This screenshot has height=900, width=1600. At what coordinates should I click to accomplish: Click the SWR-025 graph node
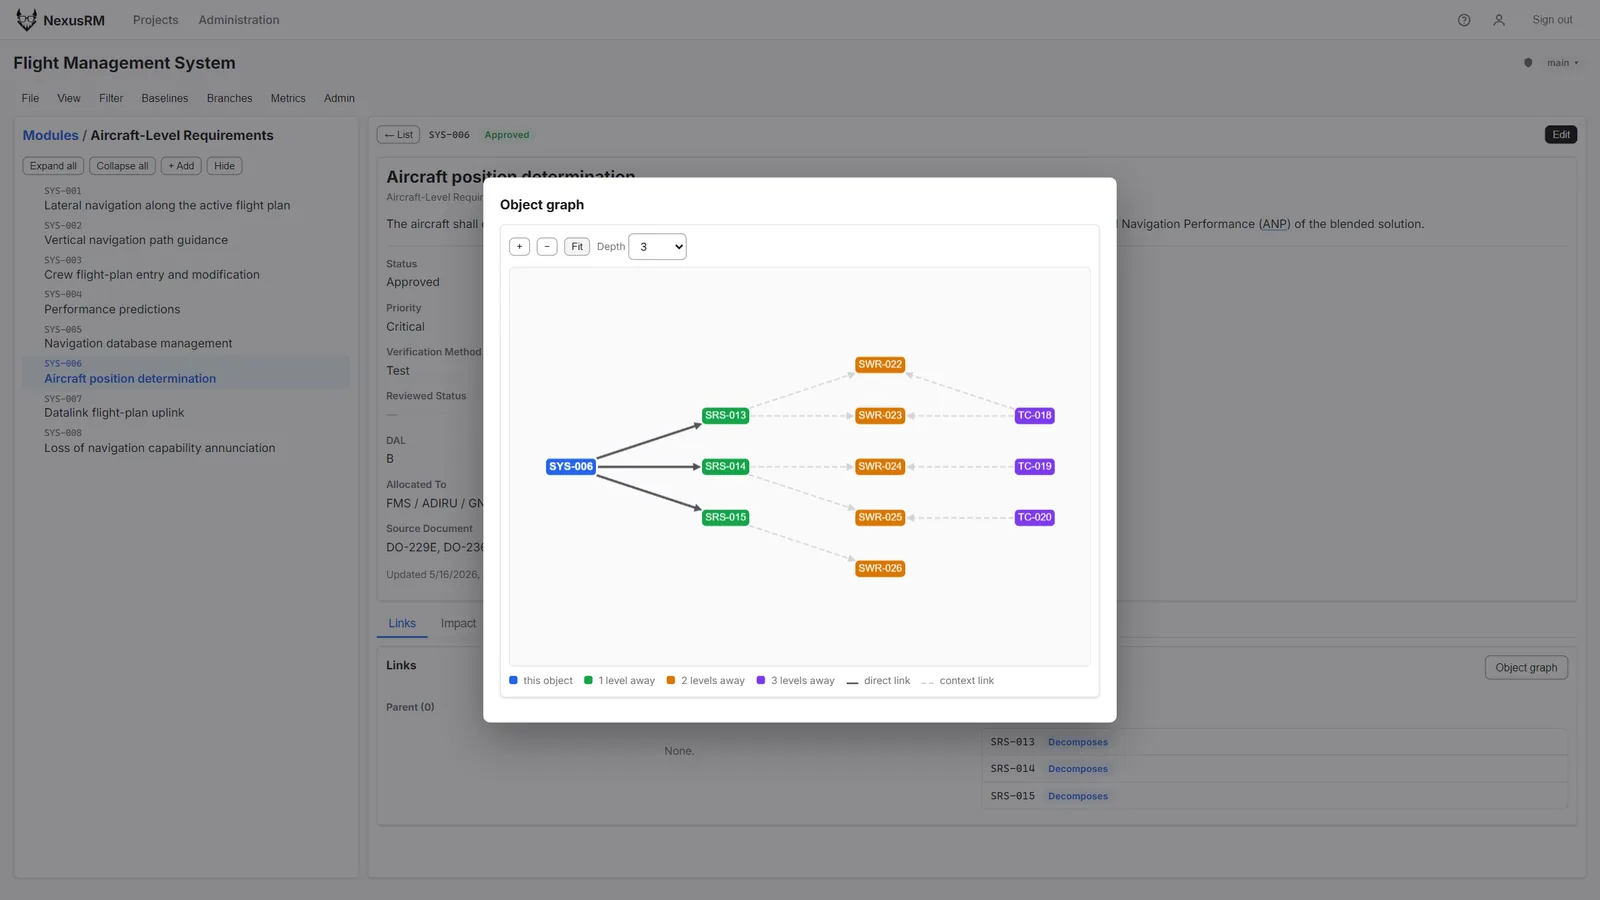(880, 518)
